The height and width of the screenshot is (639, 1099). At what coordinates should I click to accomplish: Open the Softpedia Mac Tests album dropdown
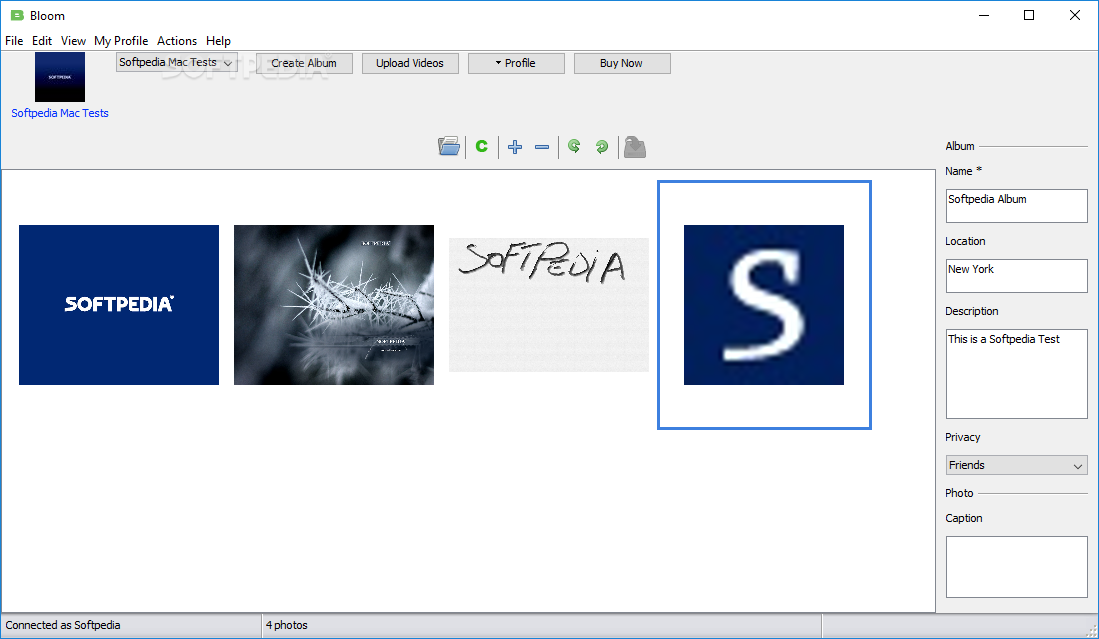(177, 62)
